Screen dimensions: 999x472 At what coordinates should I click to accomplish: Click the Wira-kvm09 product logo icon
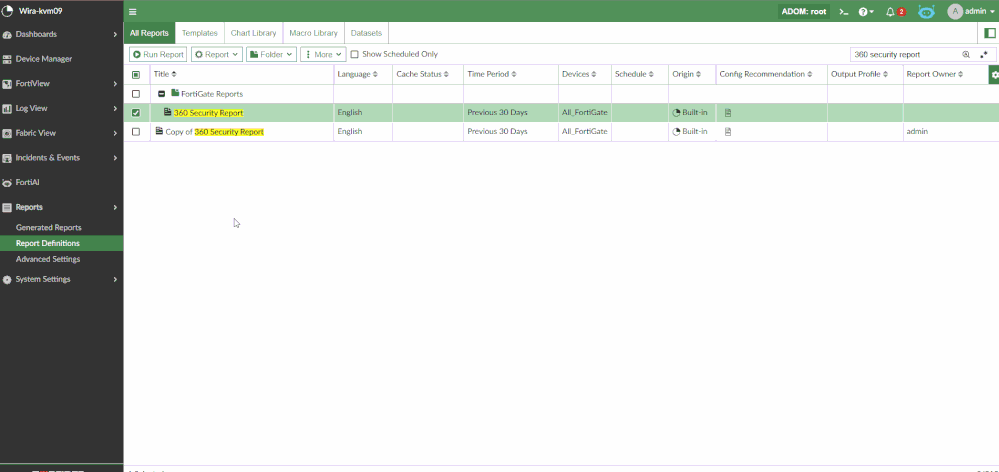pyautogui.click(x=8, y=10)
